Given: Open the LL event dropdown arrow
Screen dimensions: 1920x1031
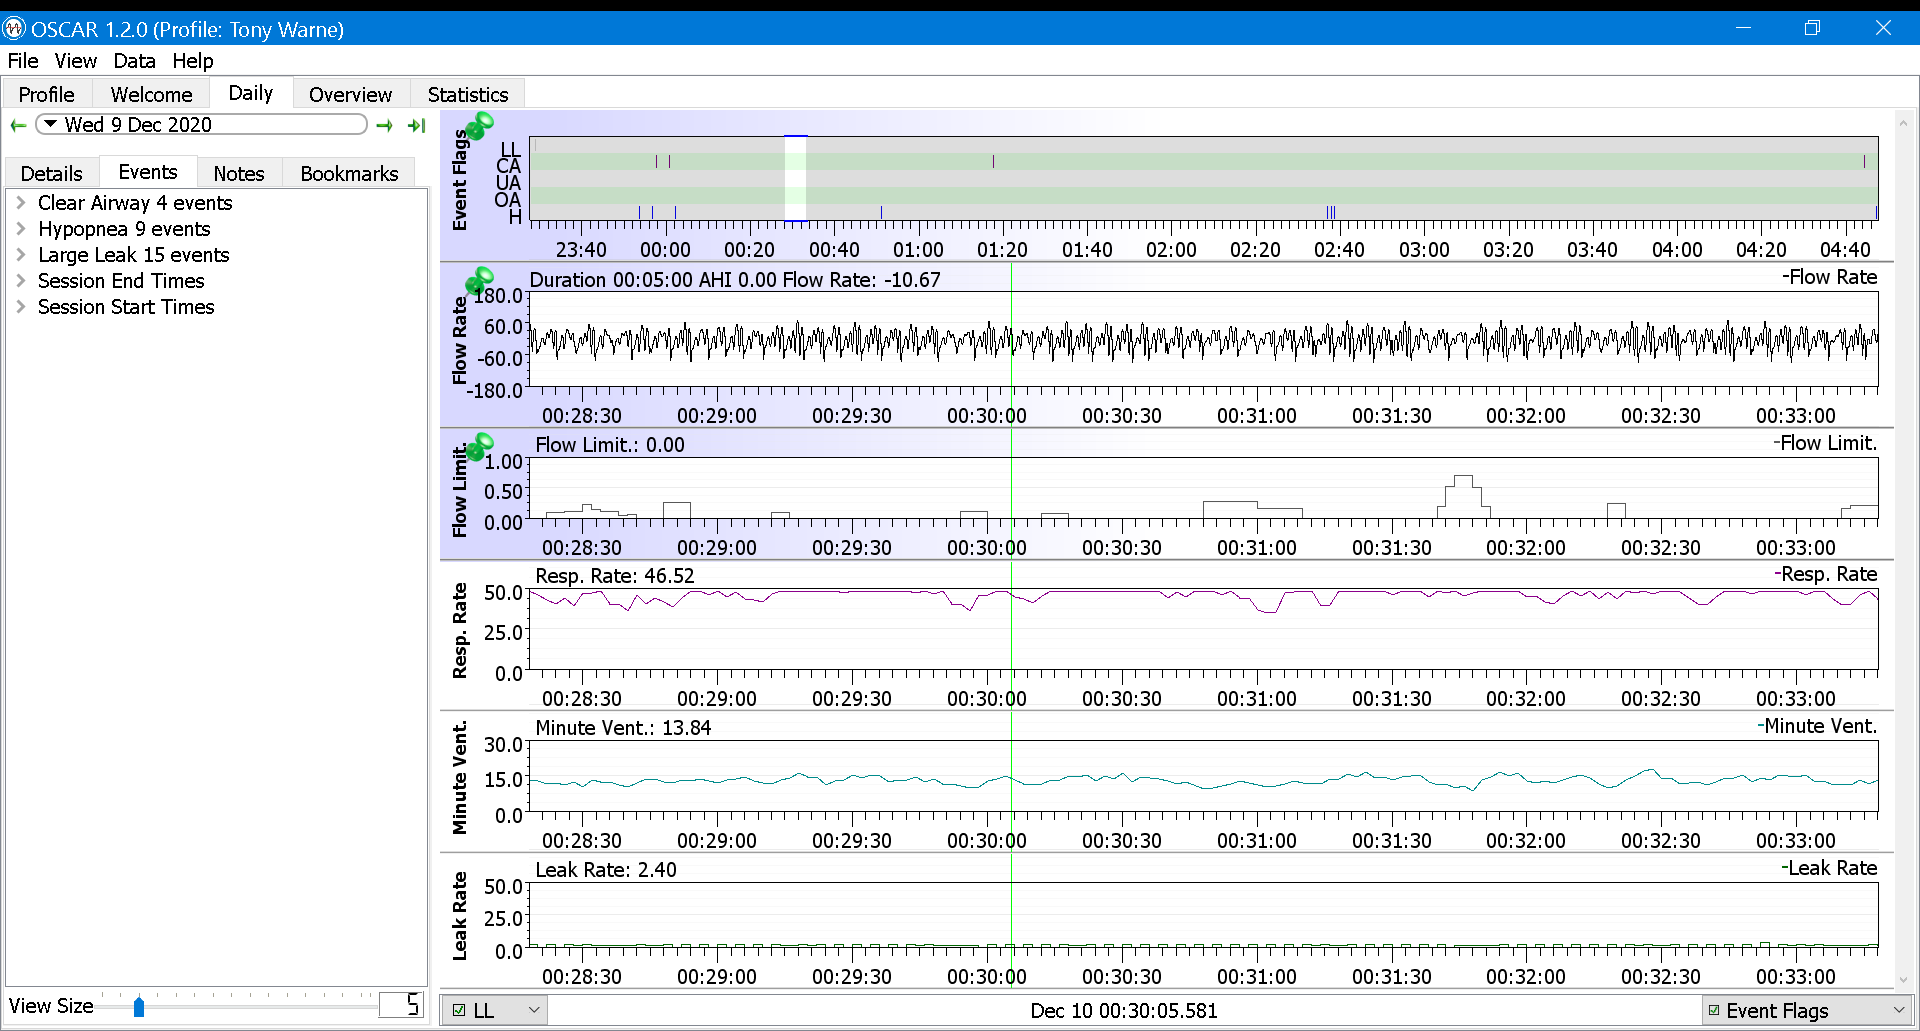Looking at the screenshot, I should (534, 1010).
